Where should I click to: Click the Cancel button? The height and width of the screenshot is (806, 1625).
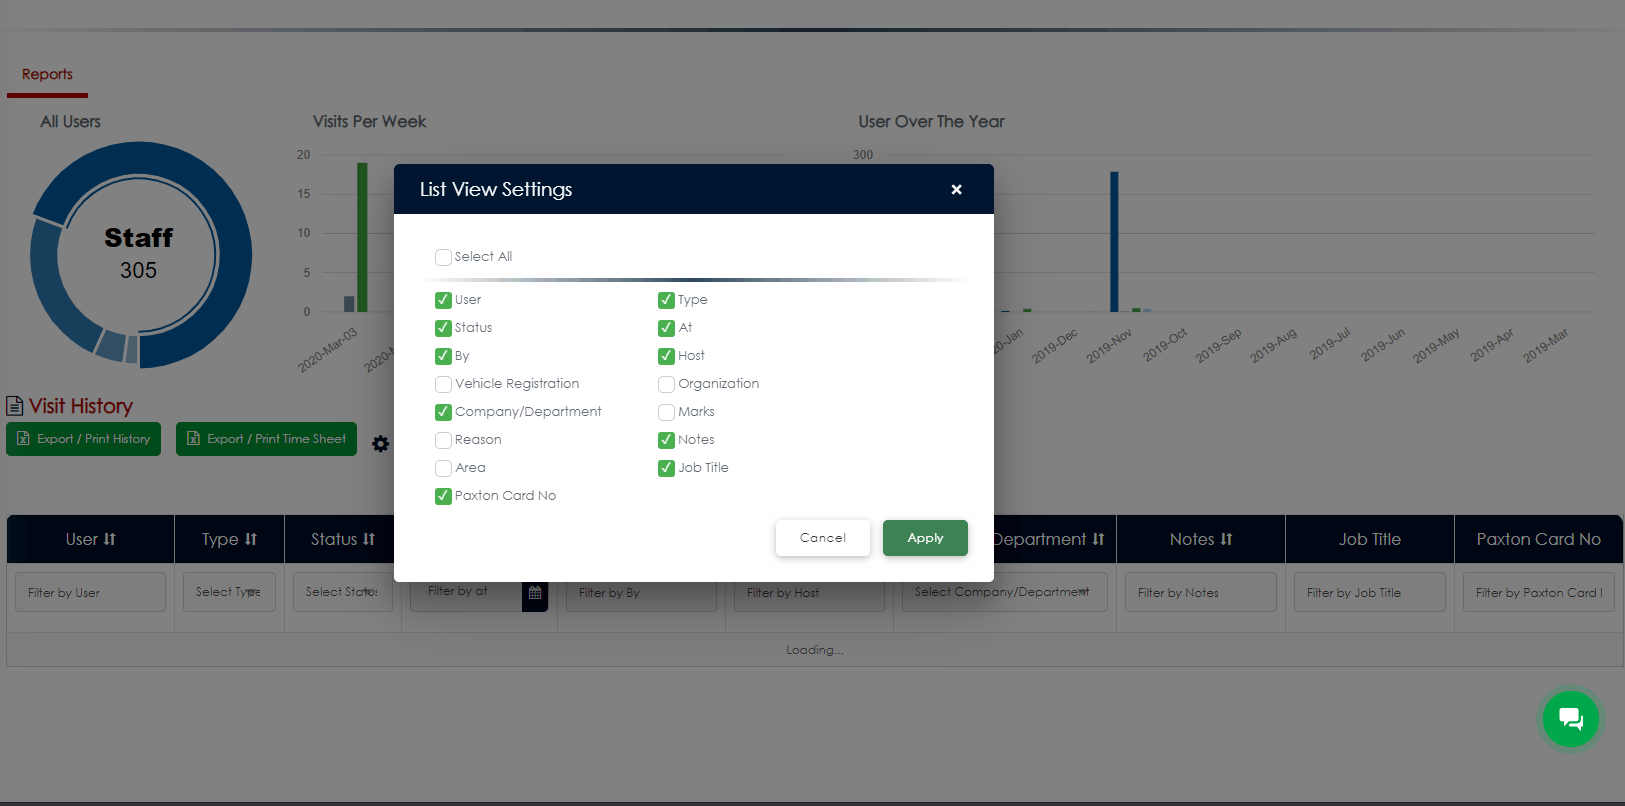click(x=822, y=538)
